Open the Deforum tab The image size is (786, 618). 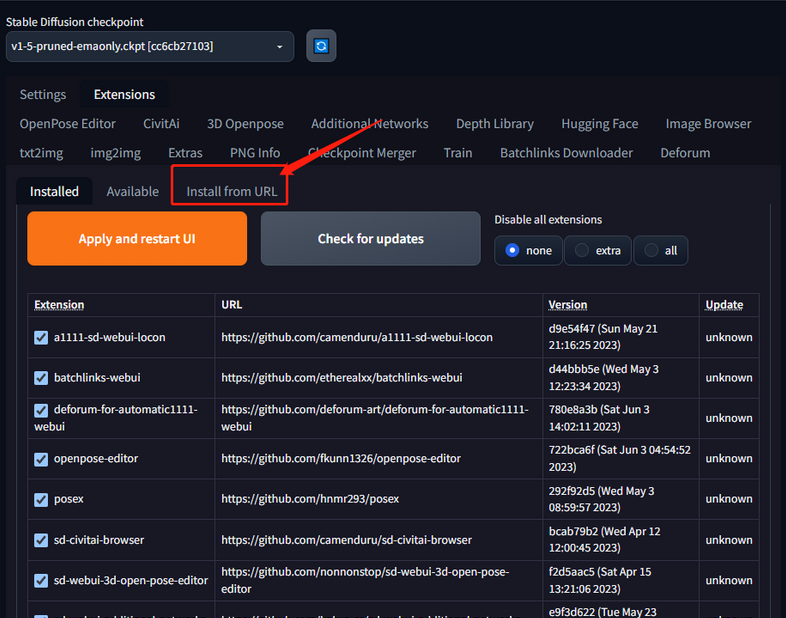(x=685, y=153)
